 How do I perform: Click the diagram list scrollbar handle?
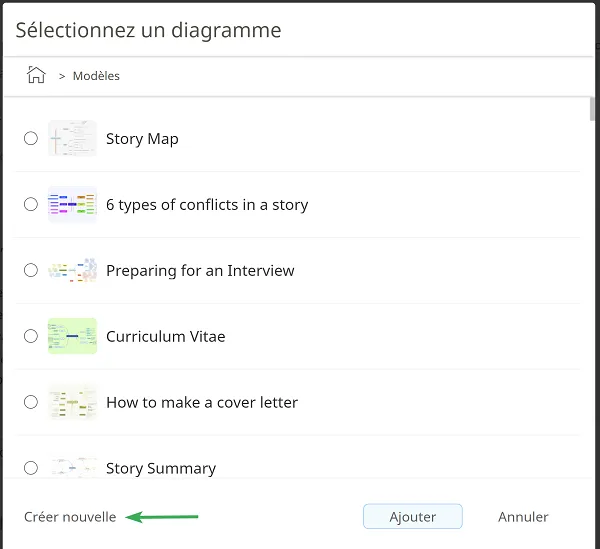[x=592, y=109]
